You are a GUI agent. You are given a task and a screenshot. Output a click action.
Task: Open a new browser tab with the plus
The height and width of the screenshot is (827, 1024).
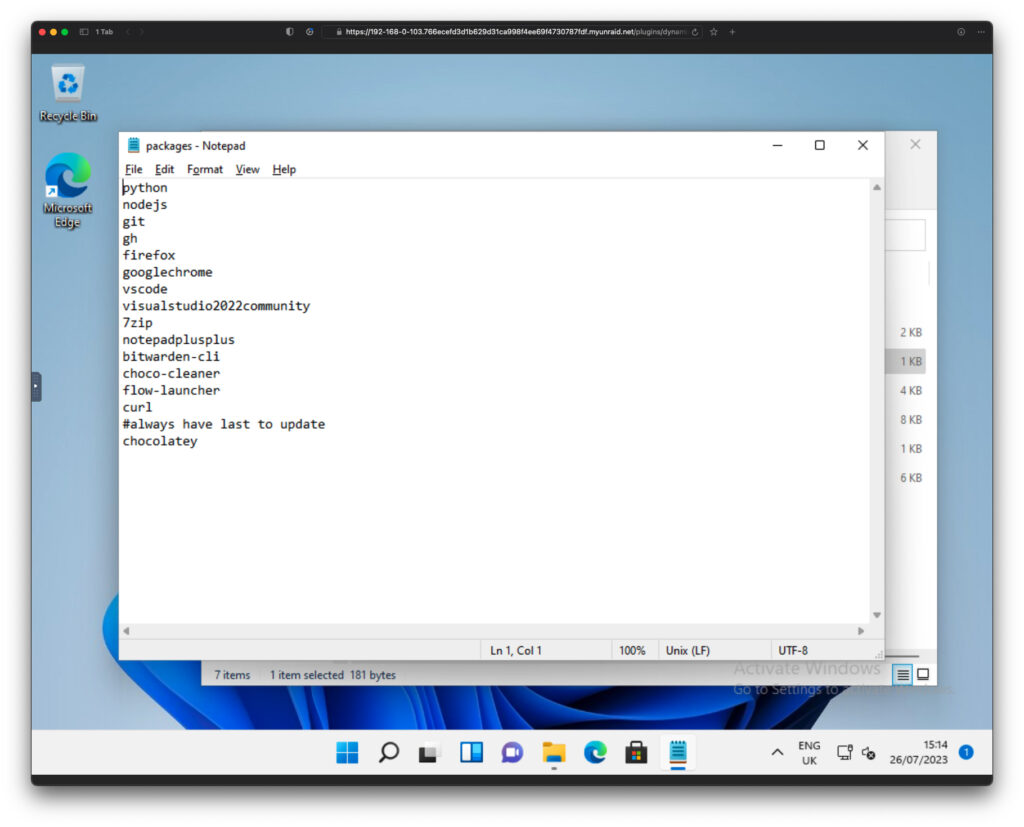[x=732, y=31]
